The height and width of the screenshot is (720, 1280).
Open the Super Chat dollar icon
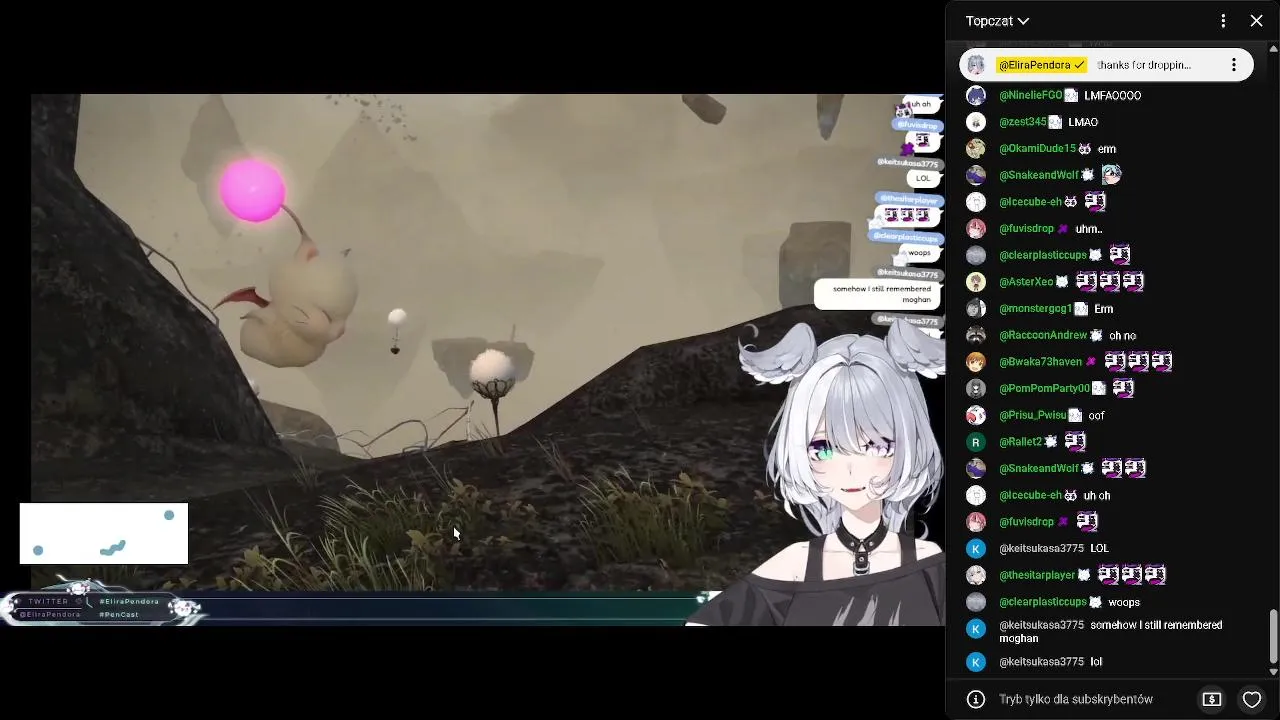[x=1212, y=699]
